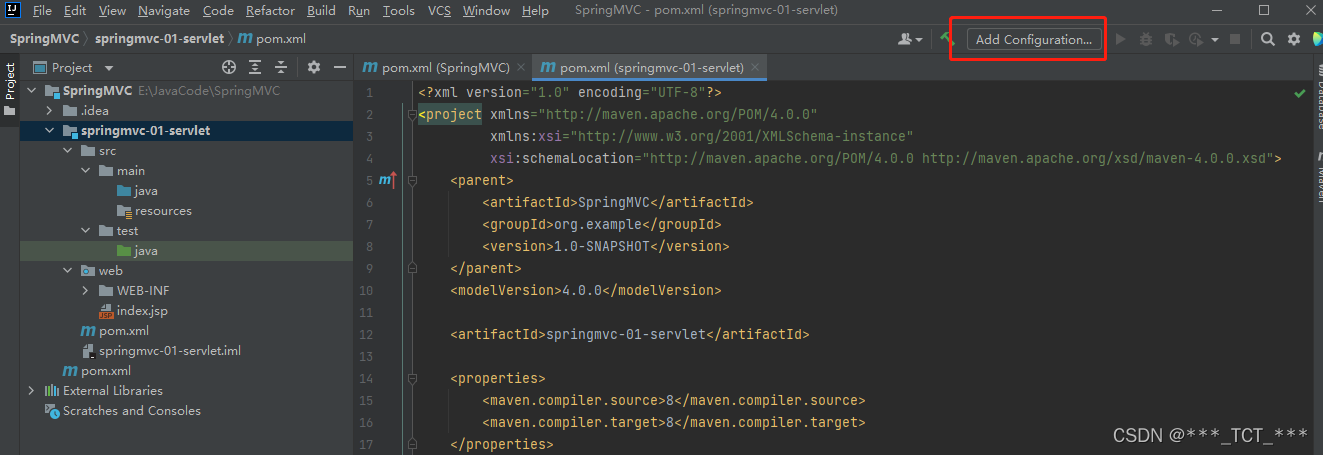Open the Build menu
The image size is (1323, 455).
321,10
